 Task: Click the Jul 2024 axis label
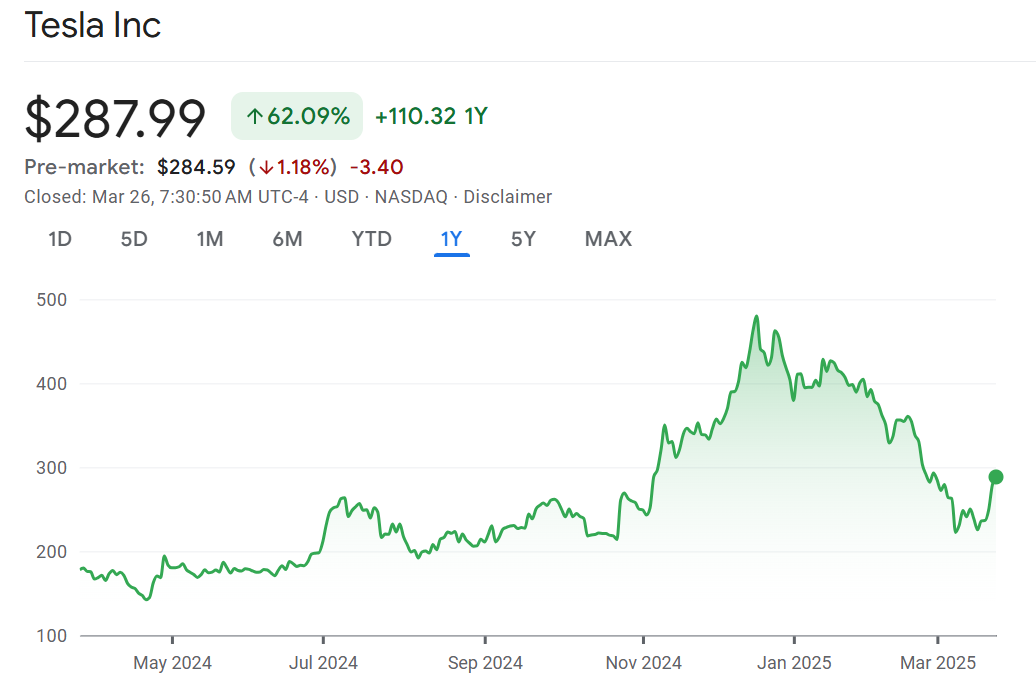pos(324,663)
